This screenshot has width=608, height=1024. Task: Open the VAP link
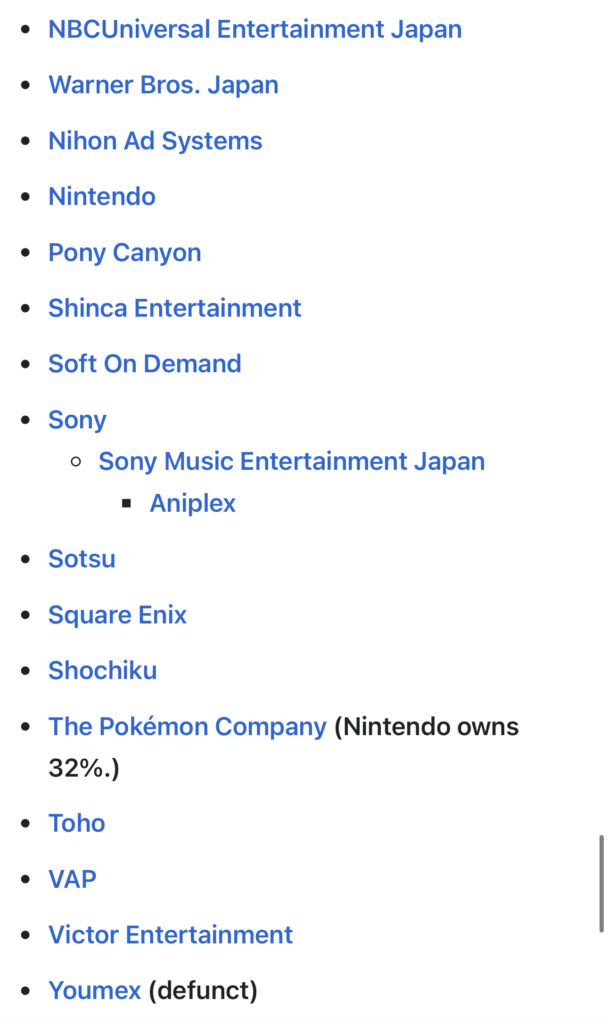click(72, 879)
